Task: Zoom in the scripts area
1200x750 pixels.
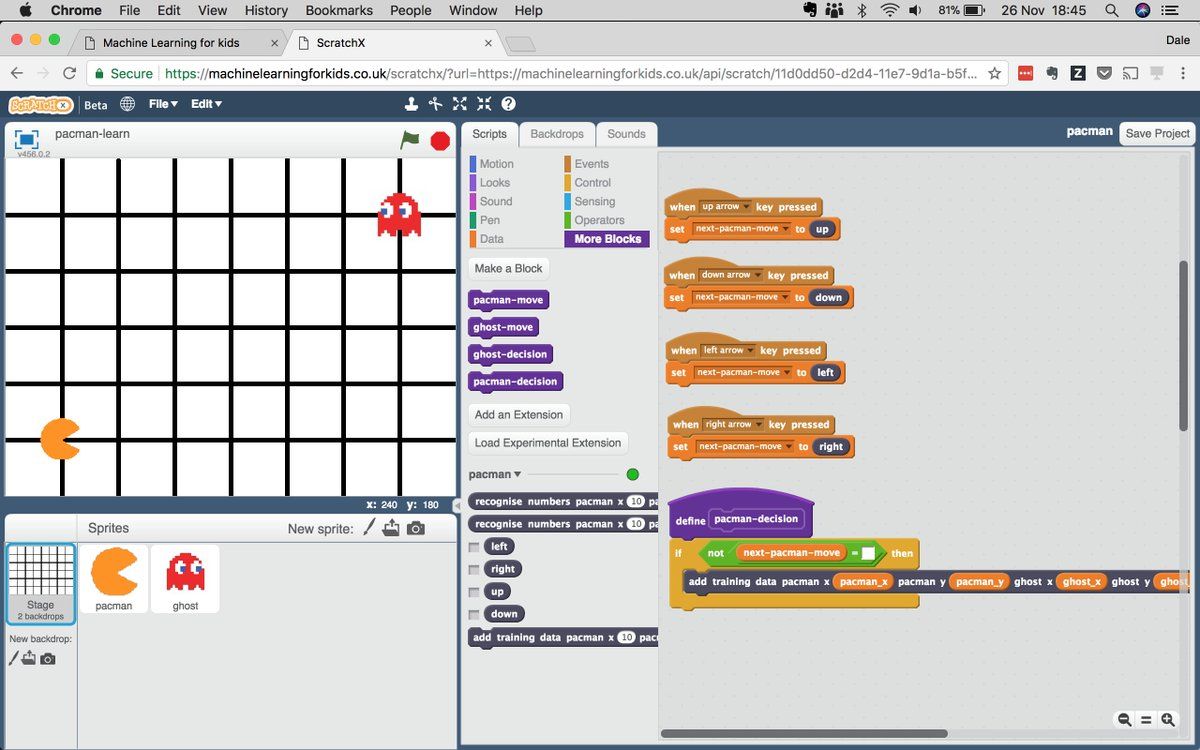Action: (1167, 720)
